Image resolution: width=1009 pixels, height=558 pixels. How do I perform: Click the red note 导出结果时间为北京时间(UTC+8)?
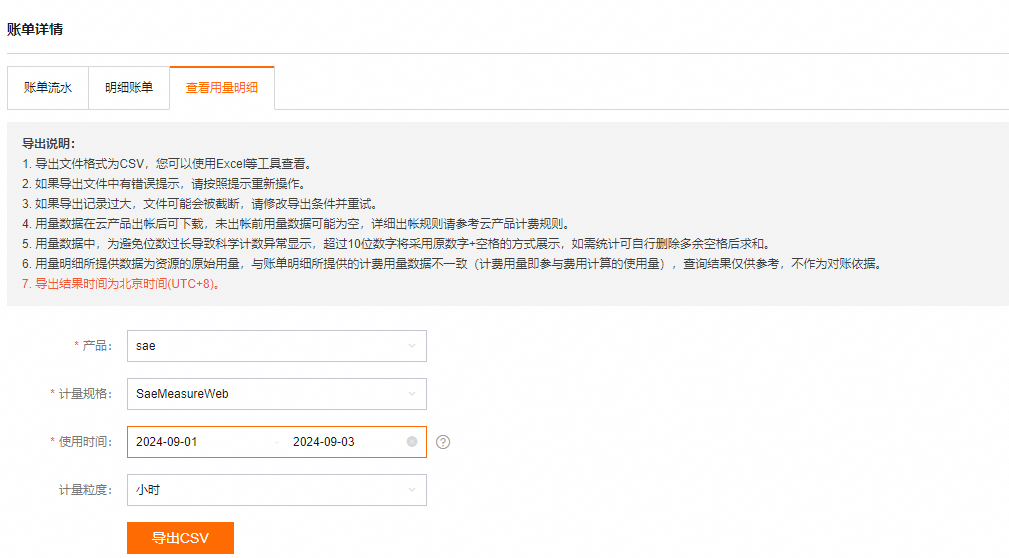pyautogui.click(x=122, y=284)
